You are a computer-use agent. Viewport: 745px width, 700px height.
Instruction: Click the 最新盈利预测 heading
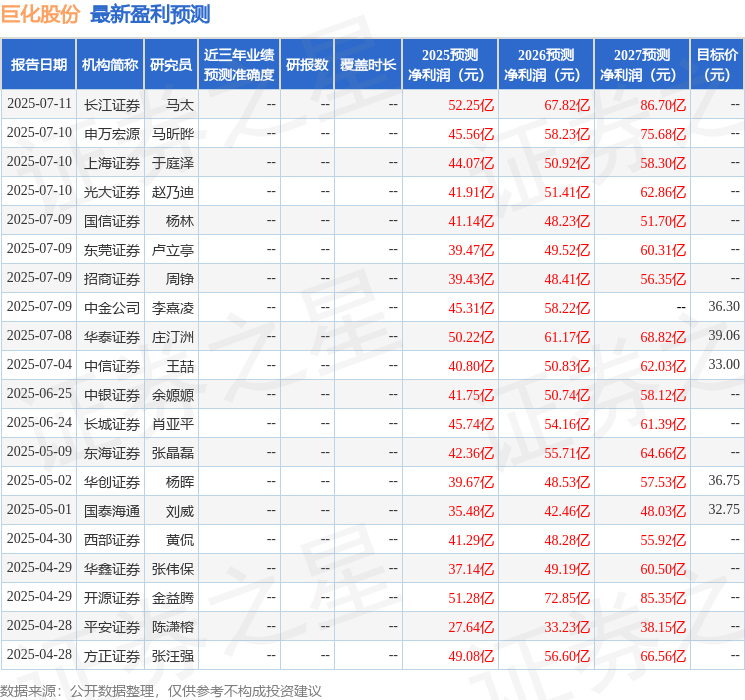point(150,14)
